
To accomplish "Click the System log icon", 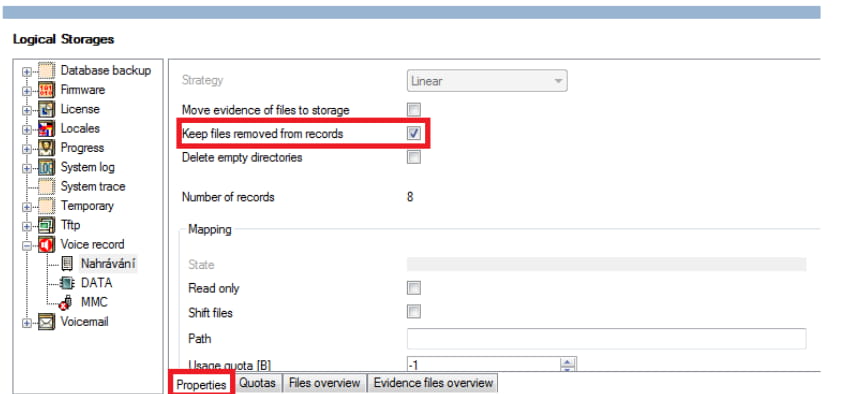I will point(47,168).
